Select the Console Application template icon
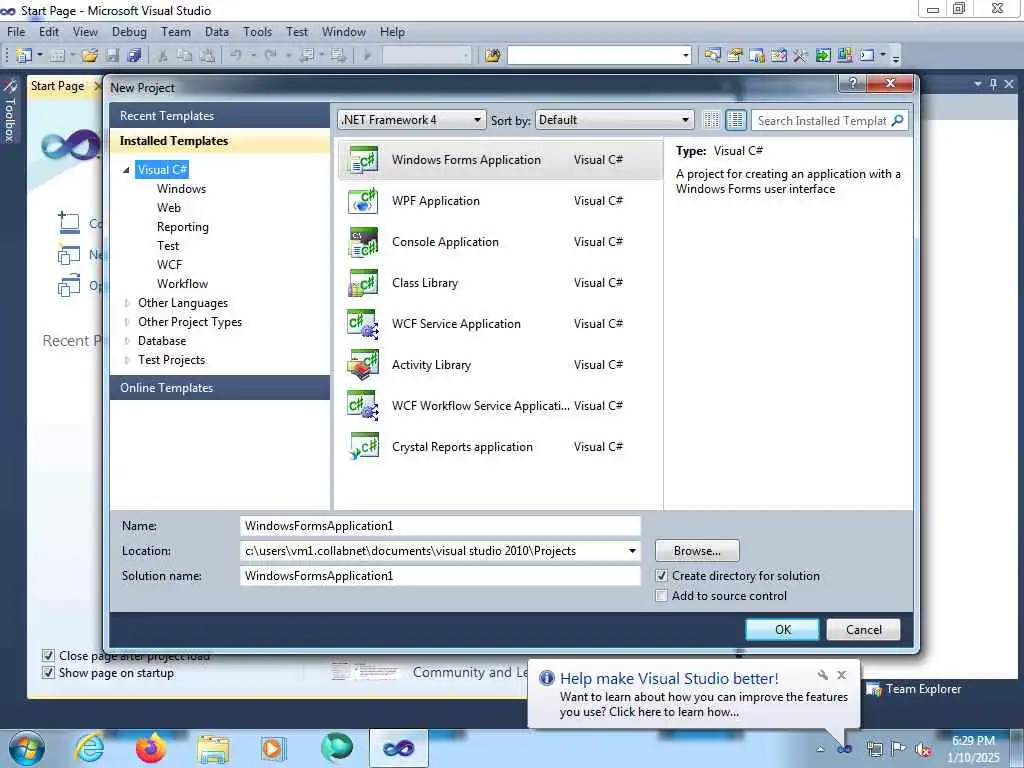 pyautogui.click(x=363, y=242)
